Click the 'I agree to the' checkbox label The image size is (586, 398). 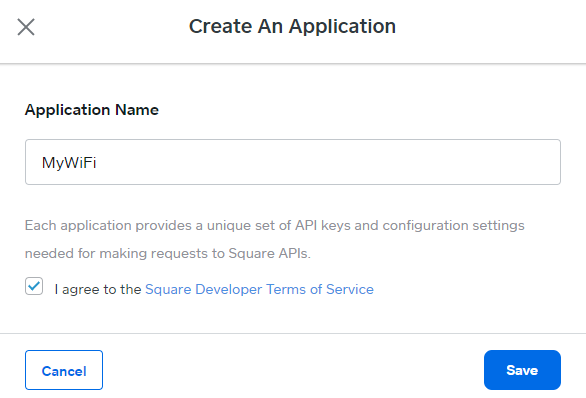tap(98, 289)
